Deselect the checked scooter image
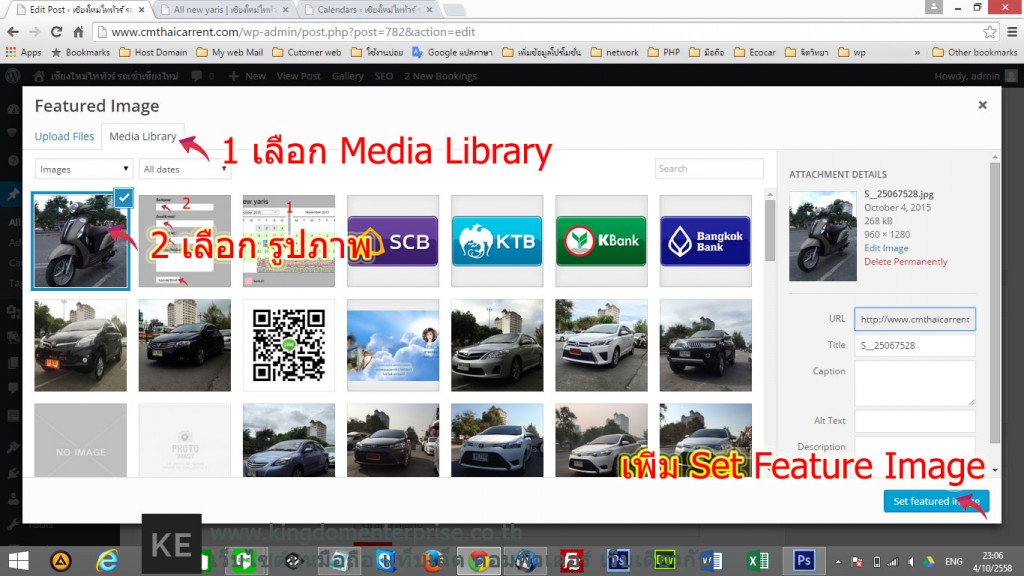Image resolution: width=1024 pixels, height=576 pixels. click(x=123, y=198)
